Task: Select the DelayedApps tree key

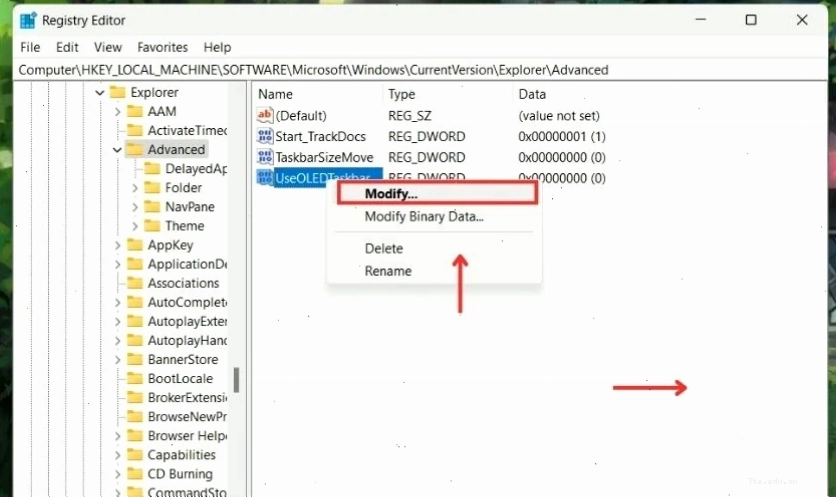Action: pos(196,169)
